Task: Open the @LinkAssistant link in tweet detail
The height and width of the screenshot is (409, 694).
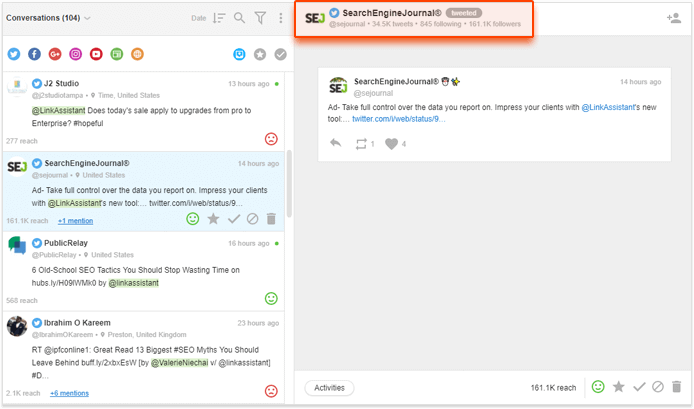Action: click(x=608, y=107)
